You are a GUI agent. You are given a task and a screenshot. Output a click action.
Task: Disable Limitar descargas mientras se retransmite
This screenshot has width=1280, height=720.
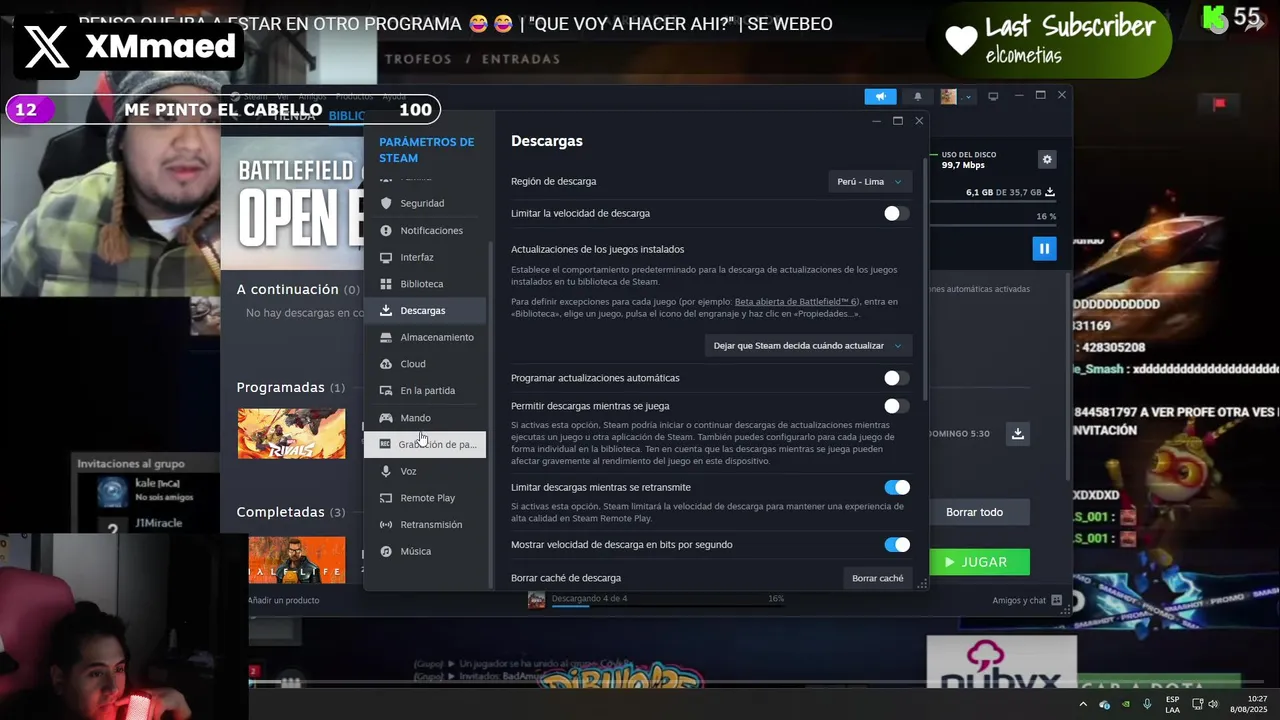897,487
